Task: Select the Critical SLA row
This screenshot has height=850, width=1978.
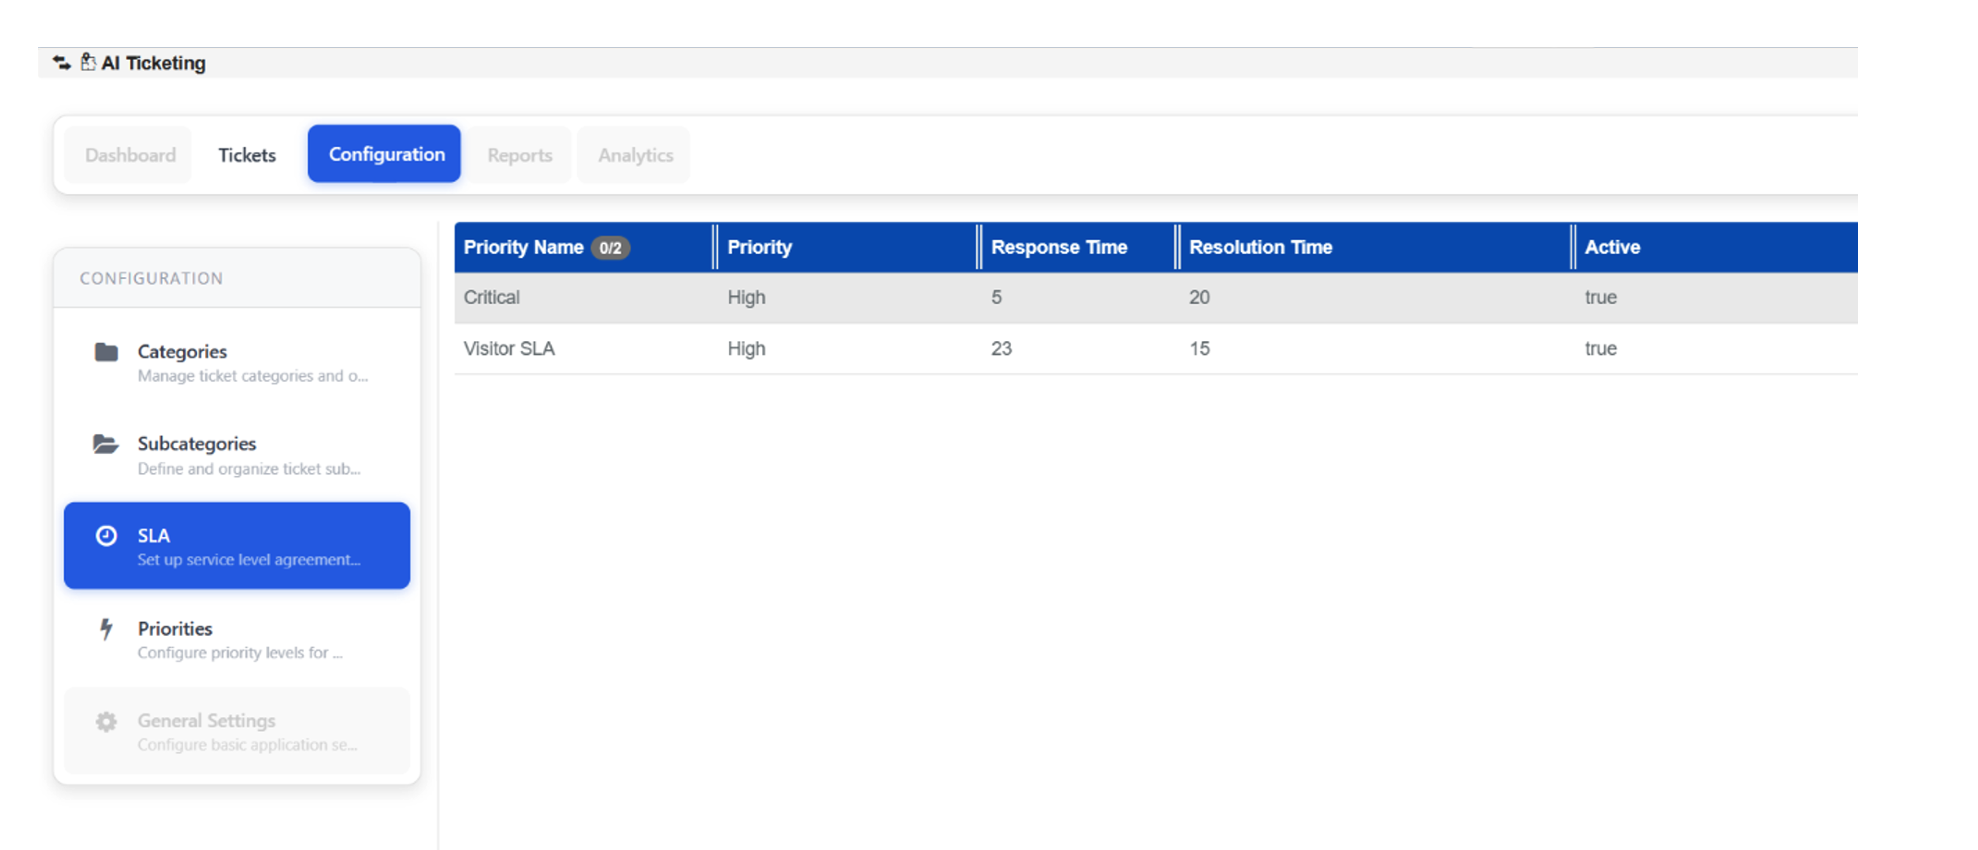Action: tap(491, 298)
